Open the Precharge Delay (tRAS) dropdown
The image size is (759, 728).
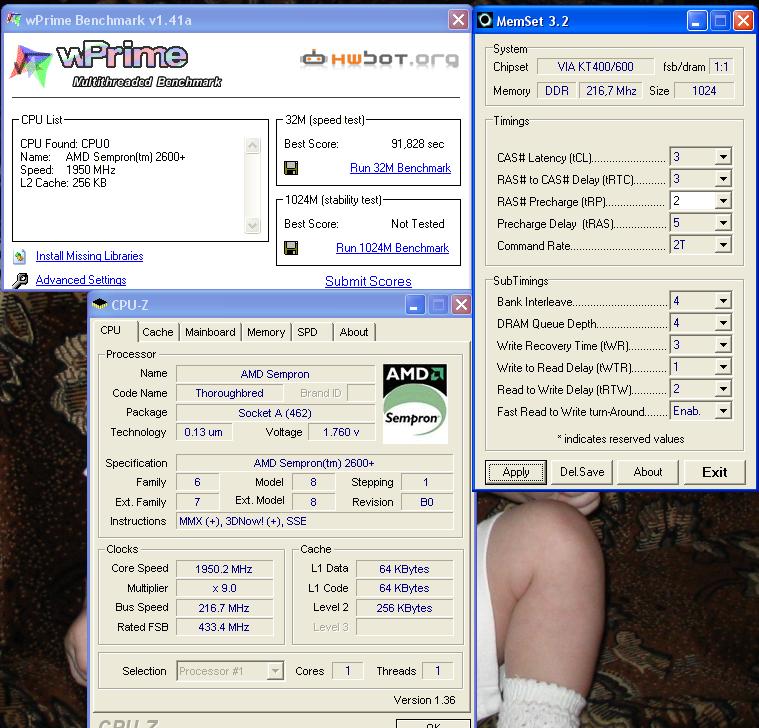point(723,223)
